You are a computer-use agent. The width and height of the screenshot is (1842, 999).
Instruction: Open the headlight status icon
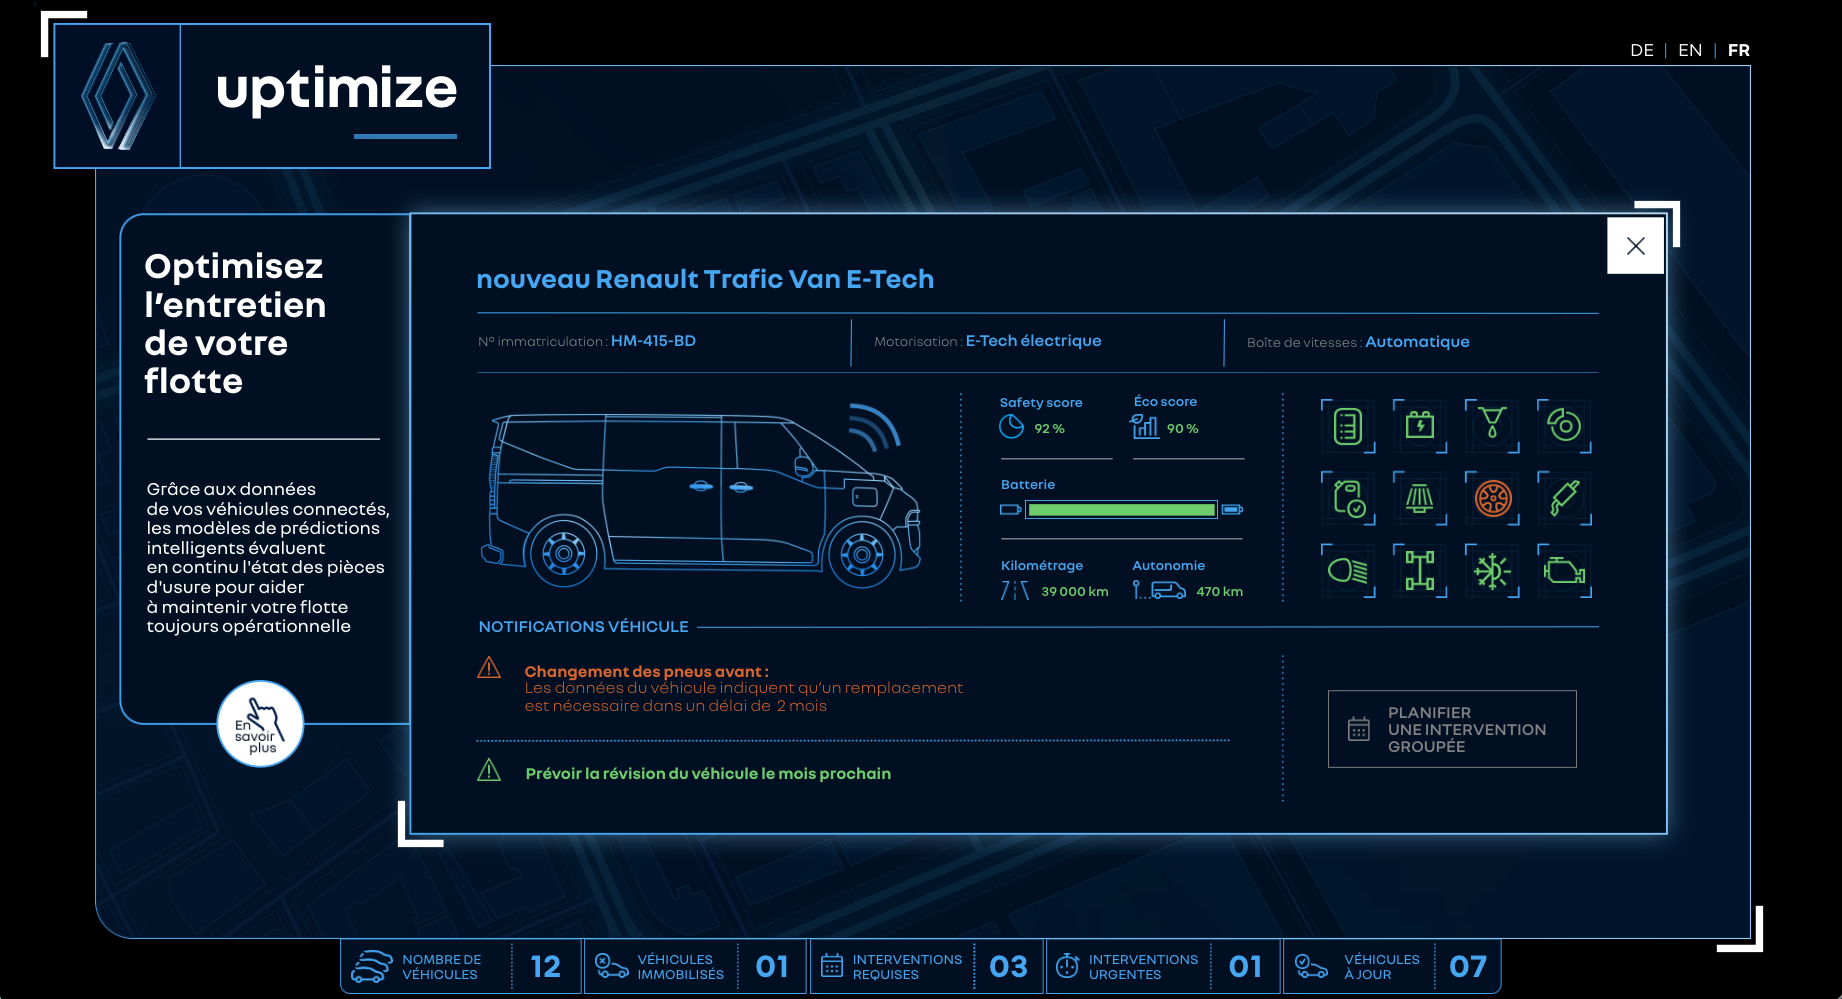pyautogui.click(x=1348, y=571)
